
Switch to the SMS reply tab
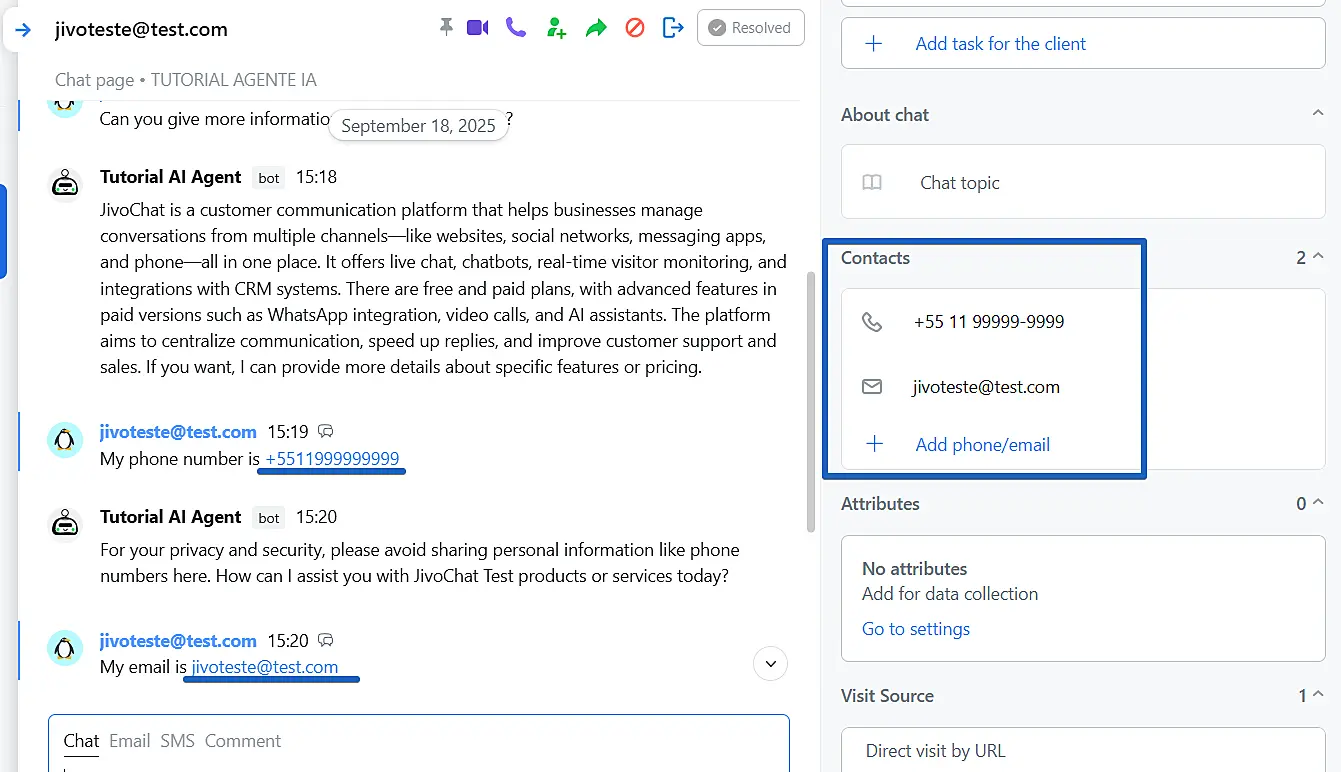(x=177, y=741)
